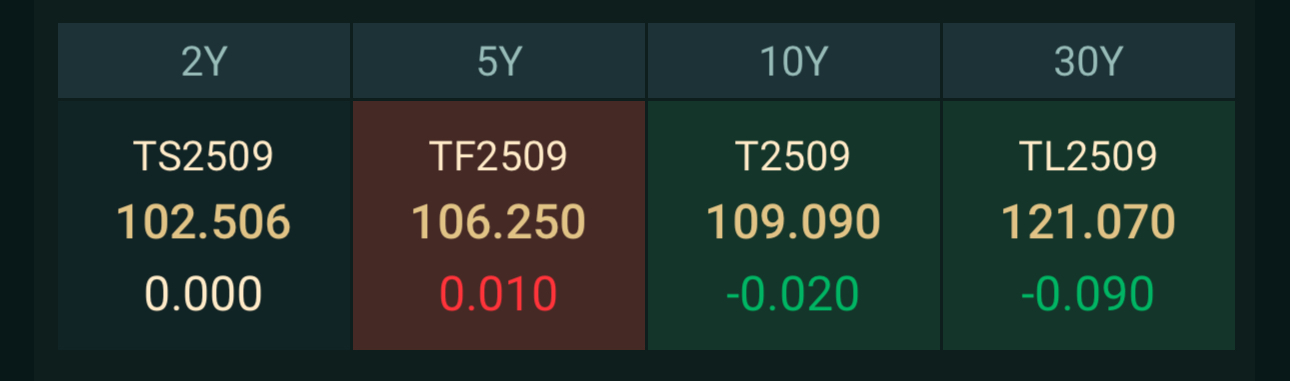Screen dimensions: 1290x381
Task: Open the TL2509 contract label
Action: (1088, 156)
